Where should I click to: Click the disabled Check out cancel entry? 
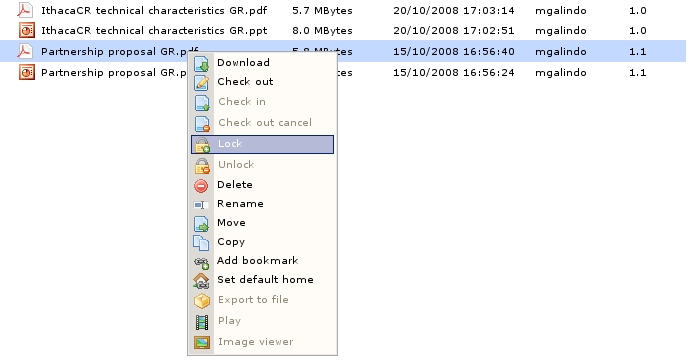[265, 123]
